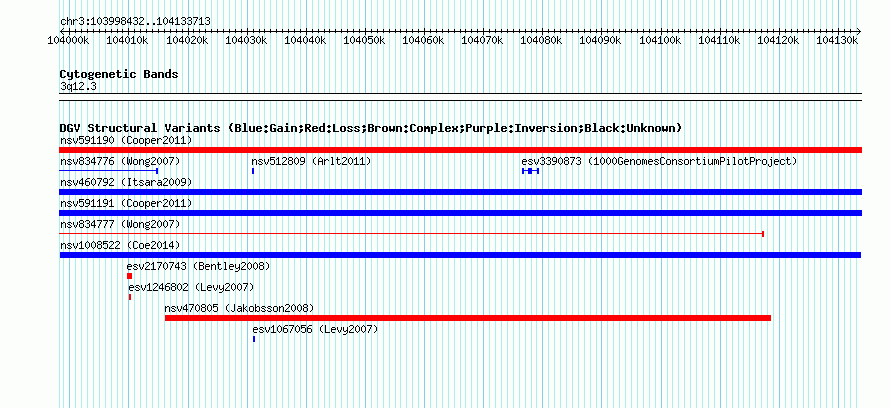Click the 3q12.3 band label
Image resolution: width=890 pixels, height=408 pixels.
(x=78, y=86)
